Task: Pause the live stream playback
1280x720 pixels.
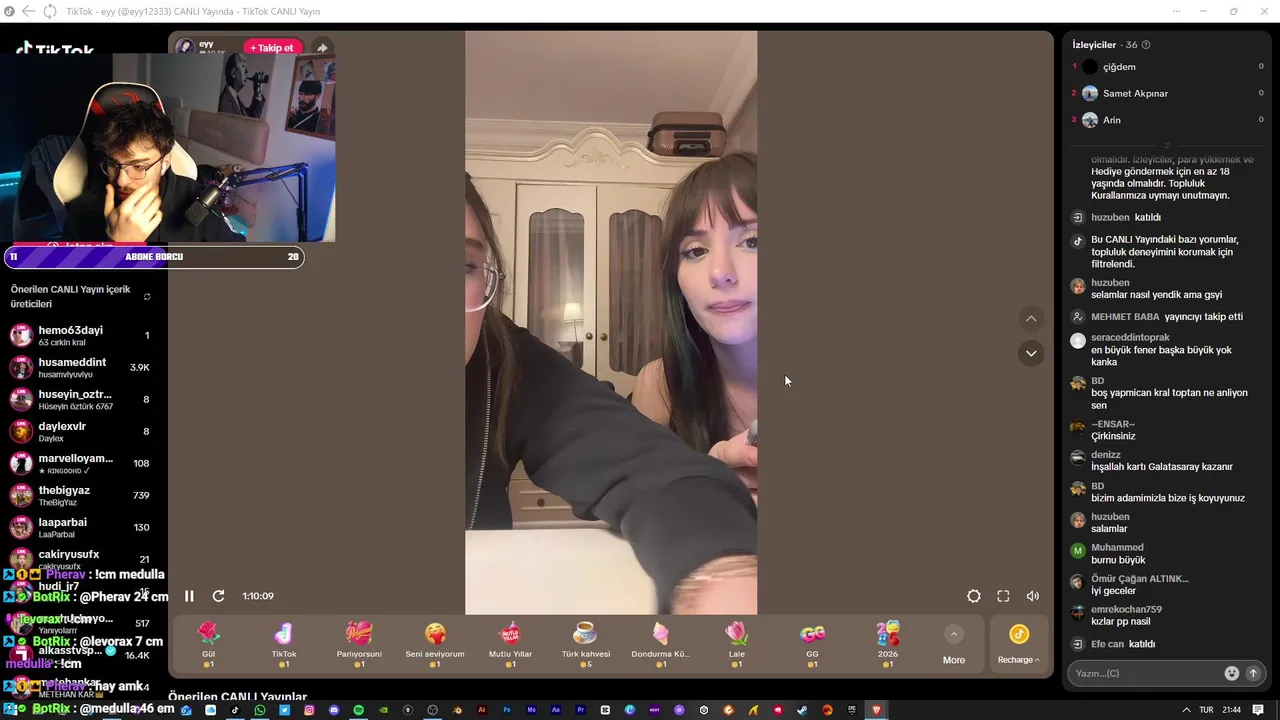Action: click(189, 596)
